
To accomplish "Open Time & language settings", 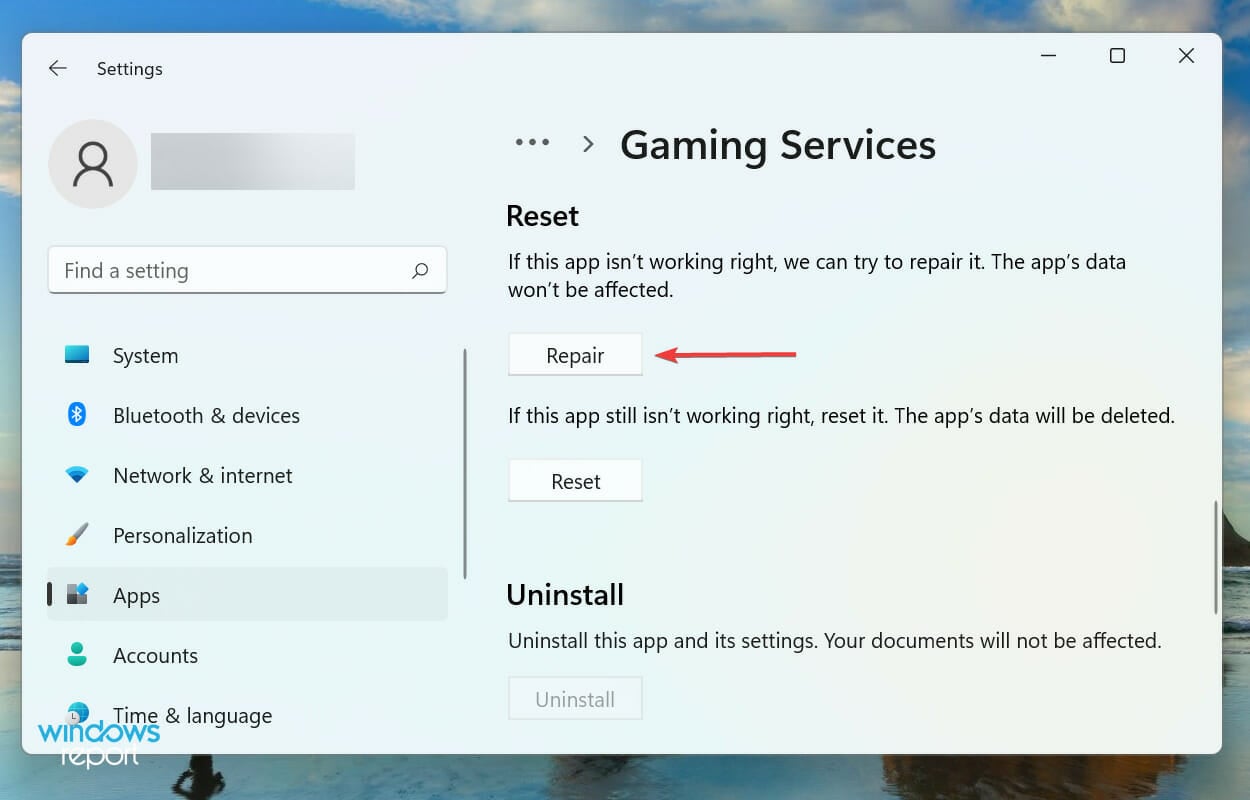I will click(x=192, y=716).
